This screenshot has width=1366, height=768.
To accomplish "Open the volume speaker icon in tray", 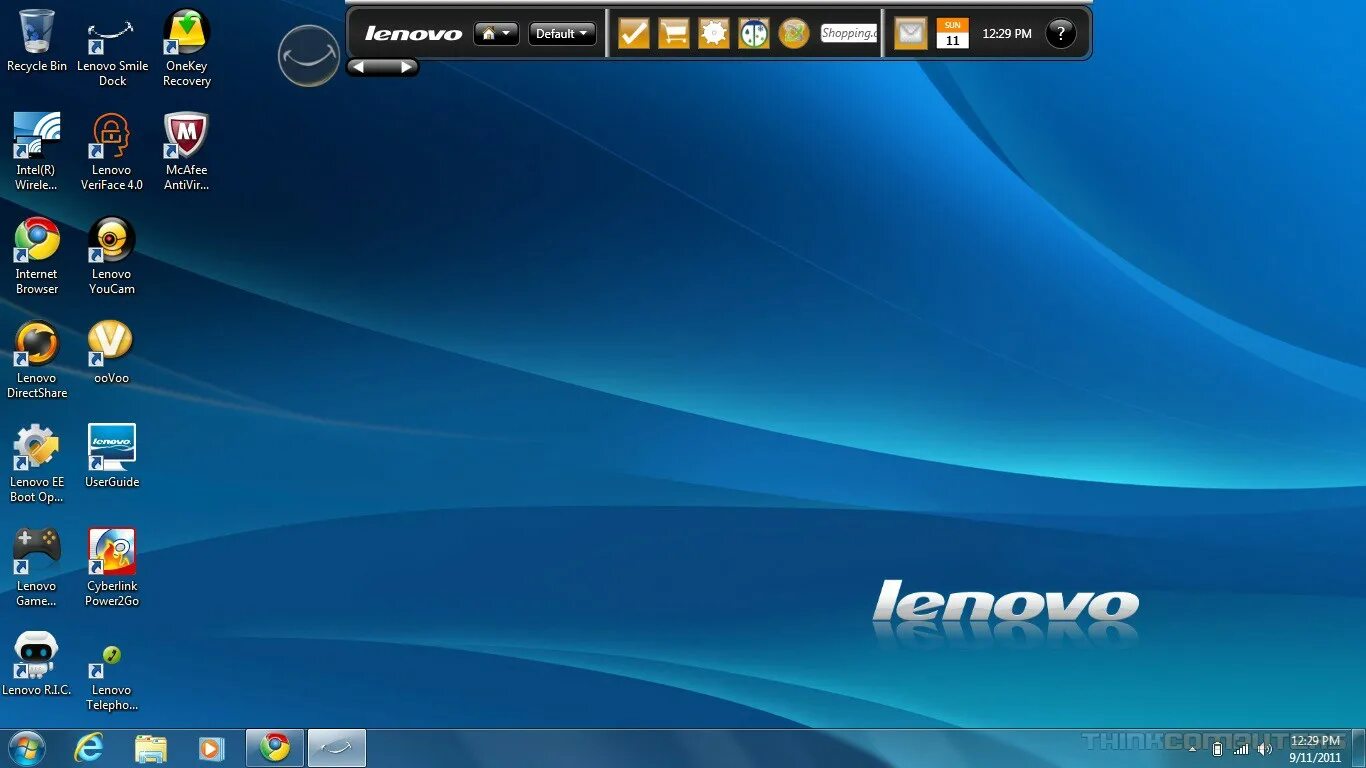I will click(x=1265, y=749).
